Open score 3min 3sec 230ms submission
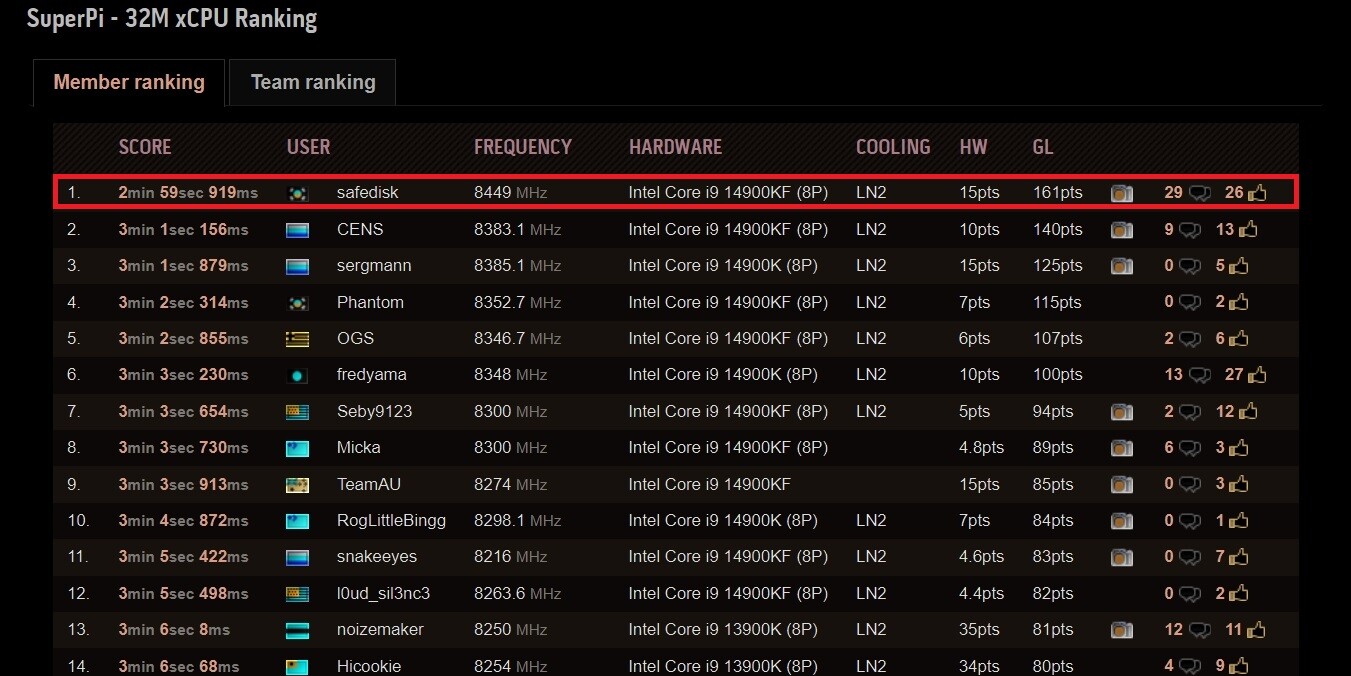This screenshot has width=1351, height=676. [x=183, y=375]
